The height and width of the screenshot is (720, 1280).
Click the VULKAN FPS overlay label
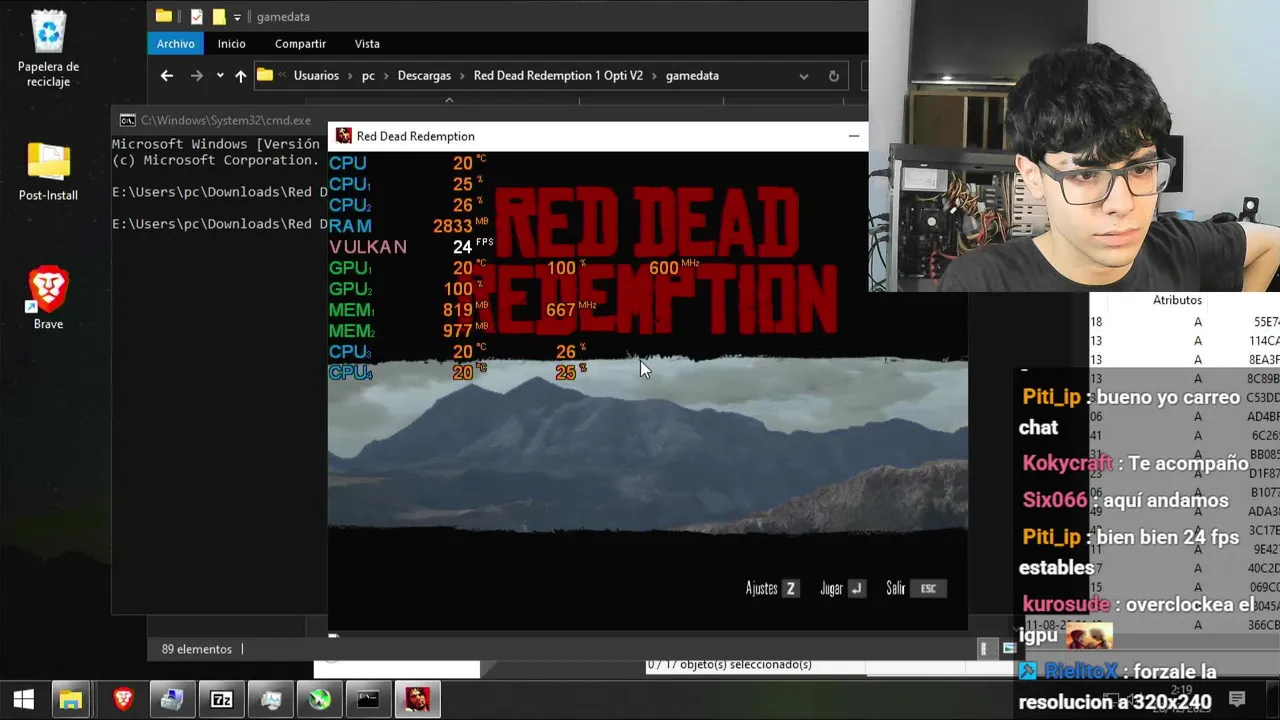click(x=368, y=247)
